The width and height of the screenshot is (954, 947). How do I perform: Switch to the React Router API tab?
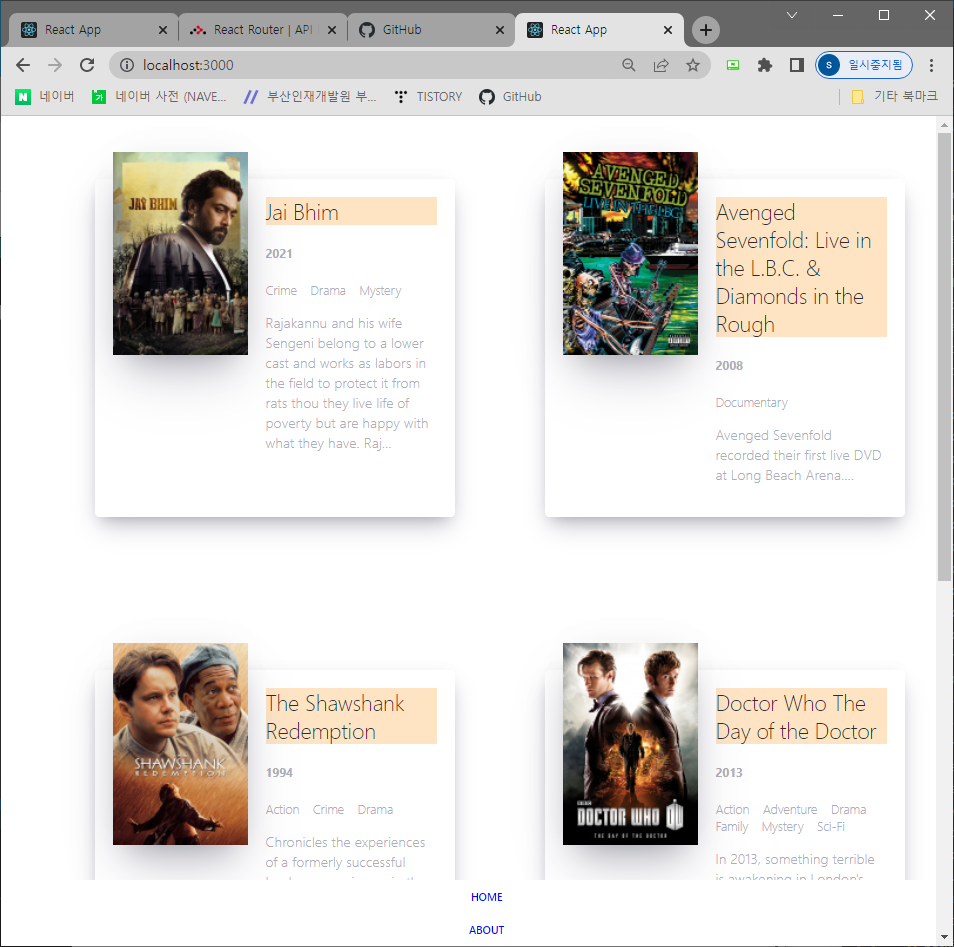pos(263,30)
